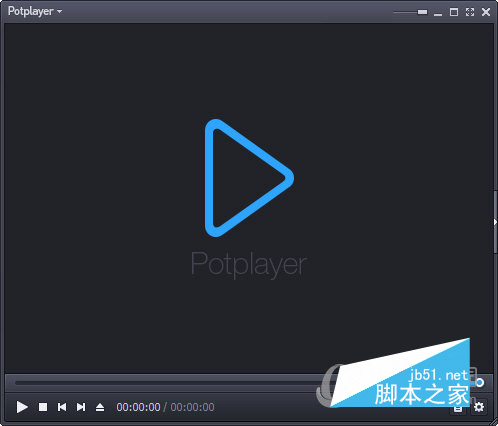Open a file with the eject button

[100, 407]
